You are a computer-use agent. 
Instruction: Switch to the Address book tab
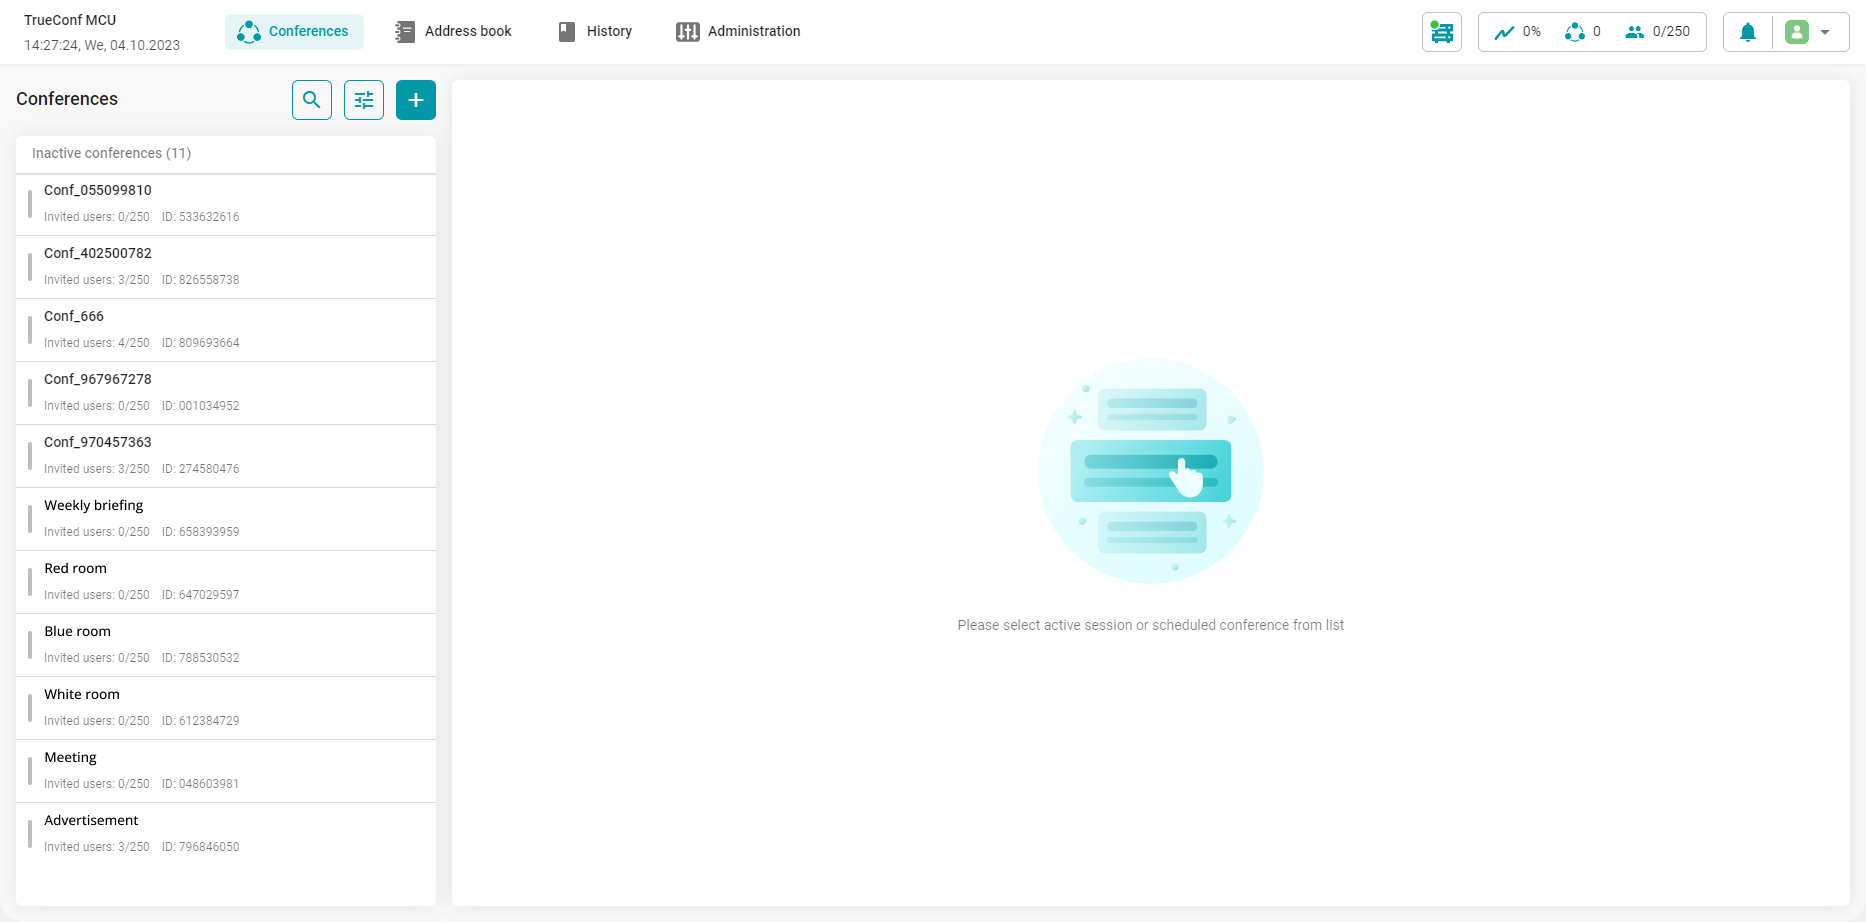point(454,31)
